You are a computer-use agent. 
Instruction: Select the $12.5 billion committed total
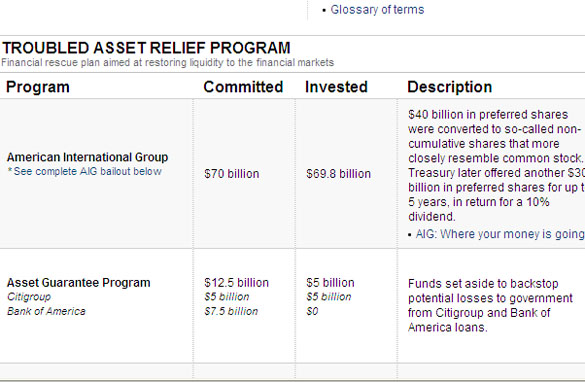click(237, 283)
